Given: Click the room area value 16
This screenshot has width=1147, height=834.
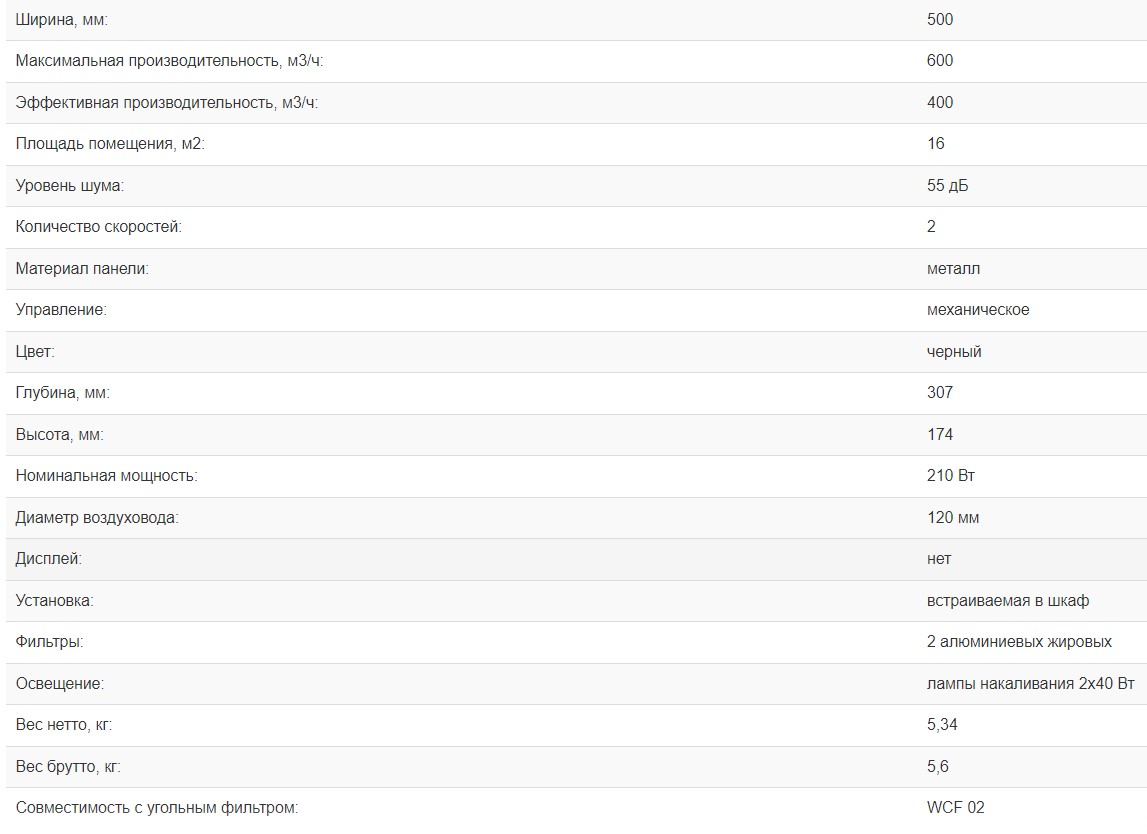Looking at the screenshot, I should click(936, 144).
